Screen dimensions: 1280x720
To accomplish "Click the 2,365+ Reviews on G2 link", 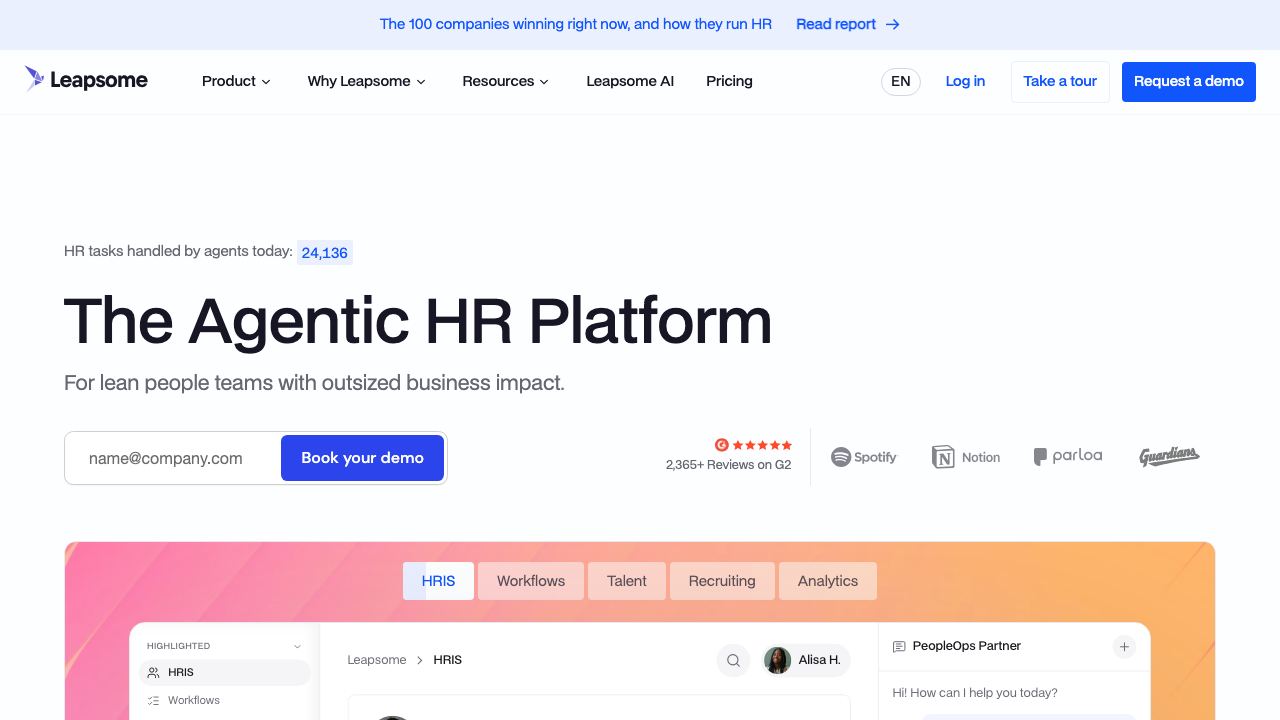I will (x=728, y=465).
